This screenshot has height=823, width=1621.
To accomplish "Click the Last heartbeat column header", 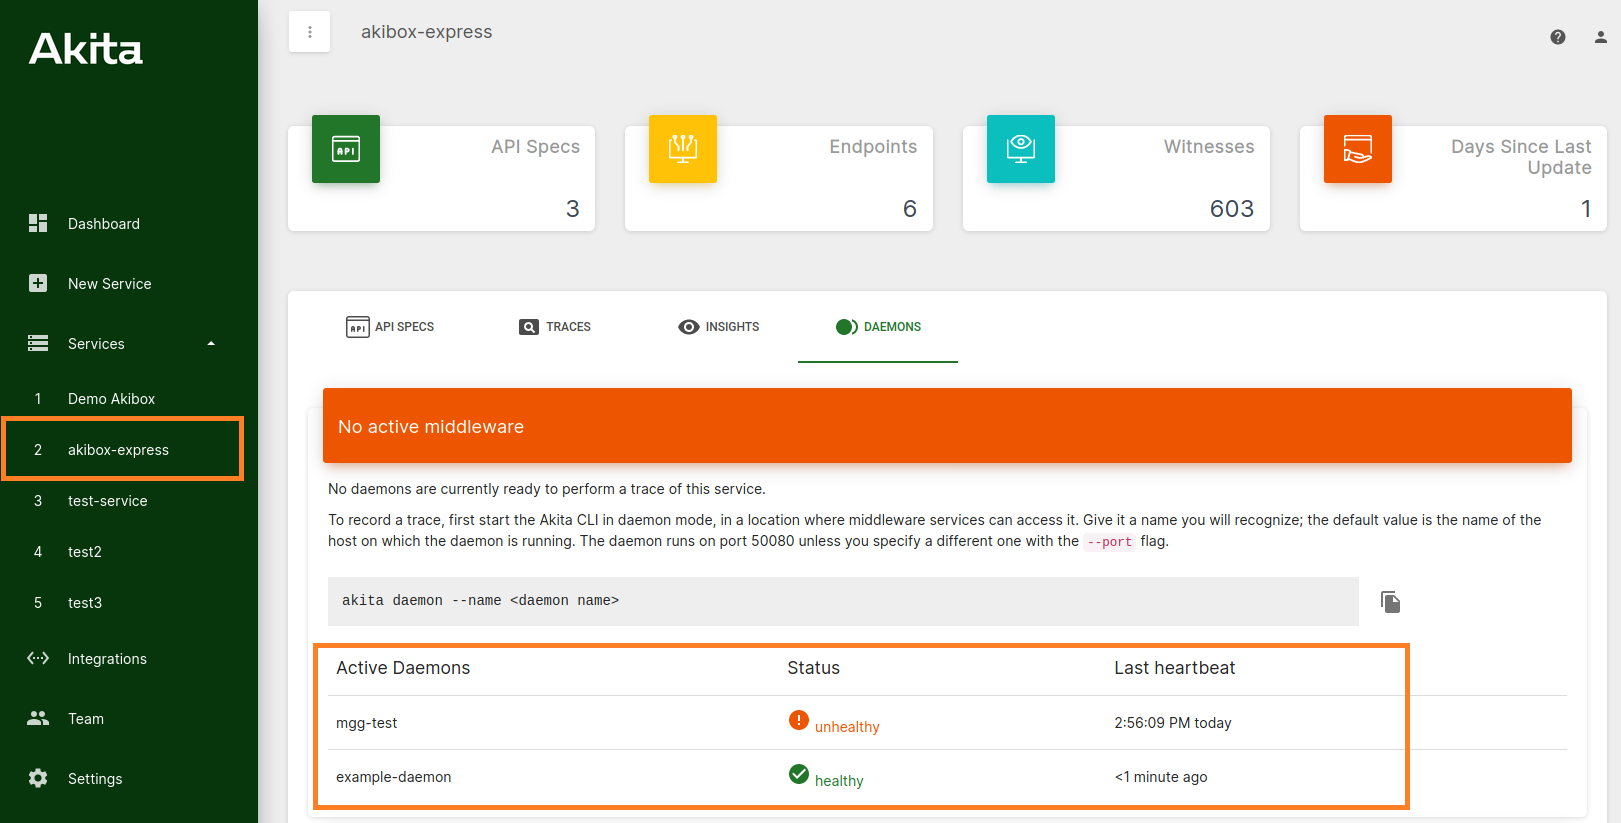I will tap(1175, 668).
